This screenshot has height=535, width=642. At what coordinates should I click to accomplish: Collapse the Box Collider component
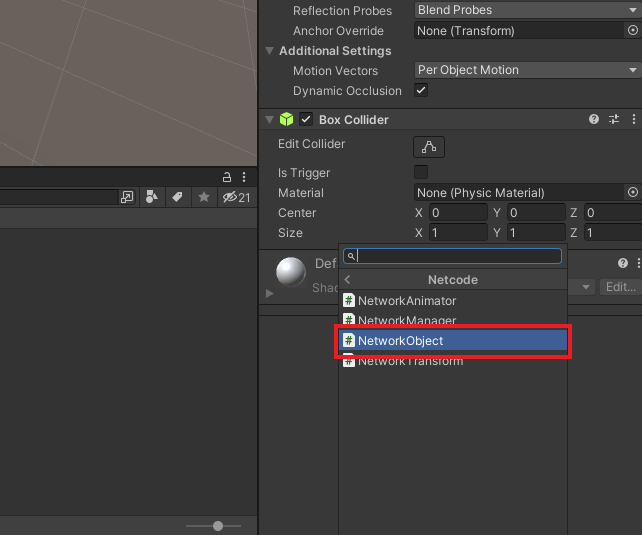click(x=269, y=120)
